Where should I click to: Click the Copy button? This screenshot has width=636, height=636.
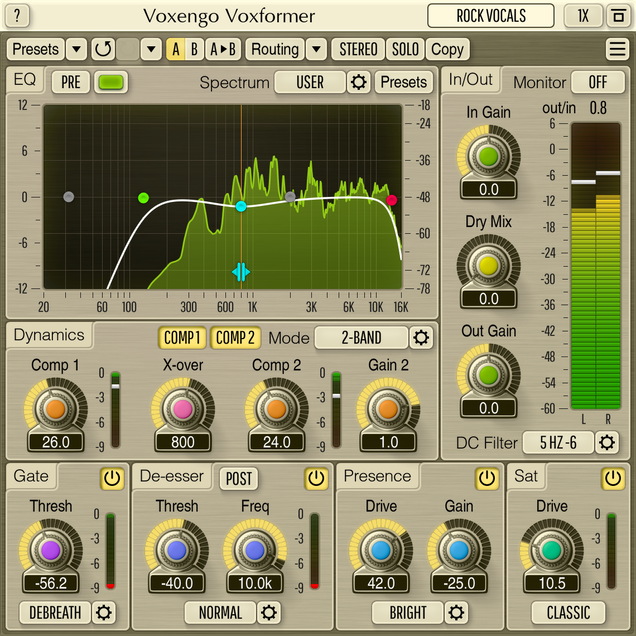click(x=447, y=49)
